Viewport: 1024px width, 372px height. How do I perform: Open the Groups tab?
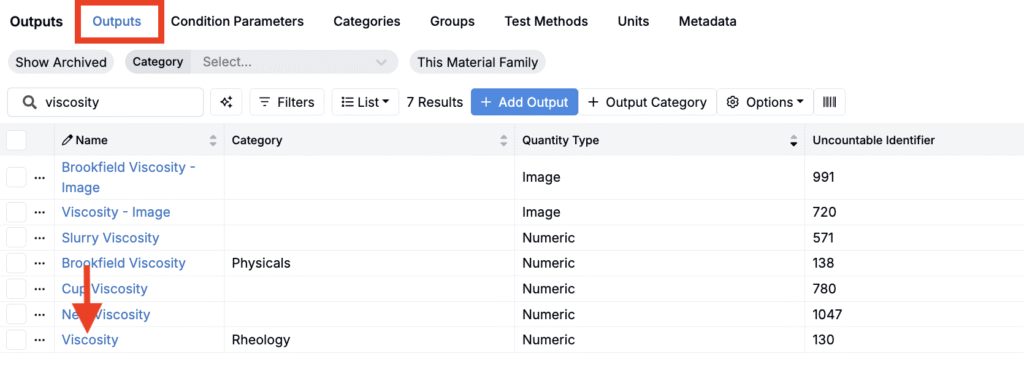pyautogui.click(x=452, y=22)
